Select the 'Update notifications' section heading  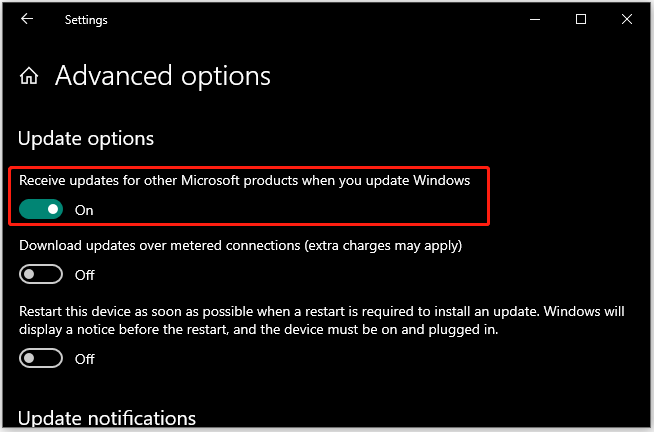click(107, 418)
